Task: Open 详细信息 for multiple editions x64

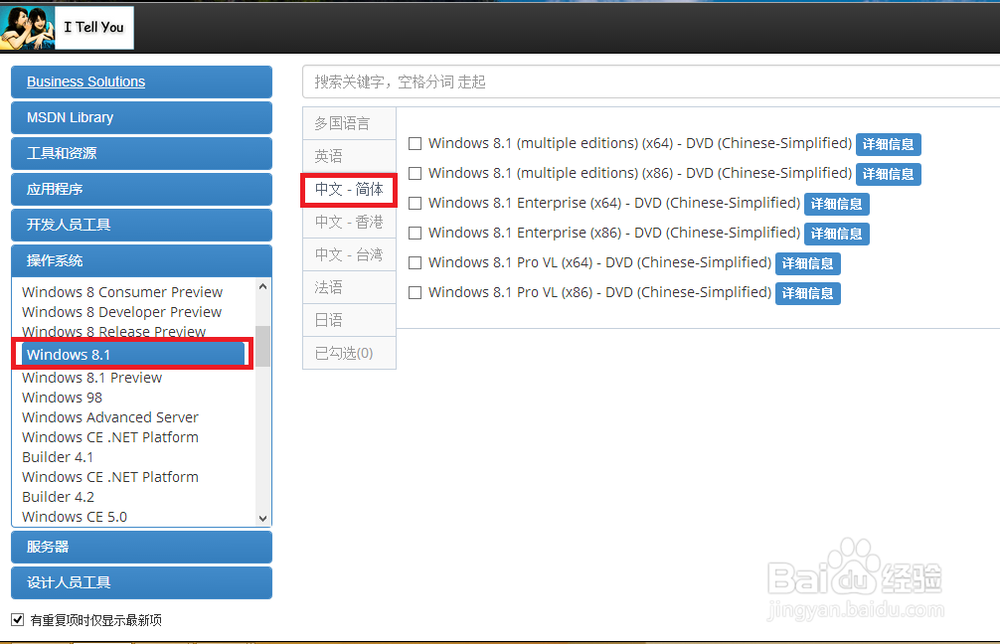Action: (888, 144)
